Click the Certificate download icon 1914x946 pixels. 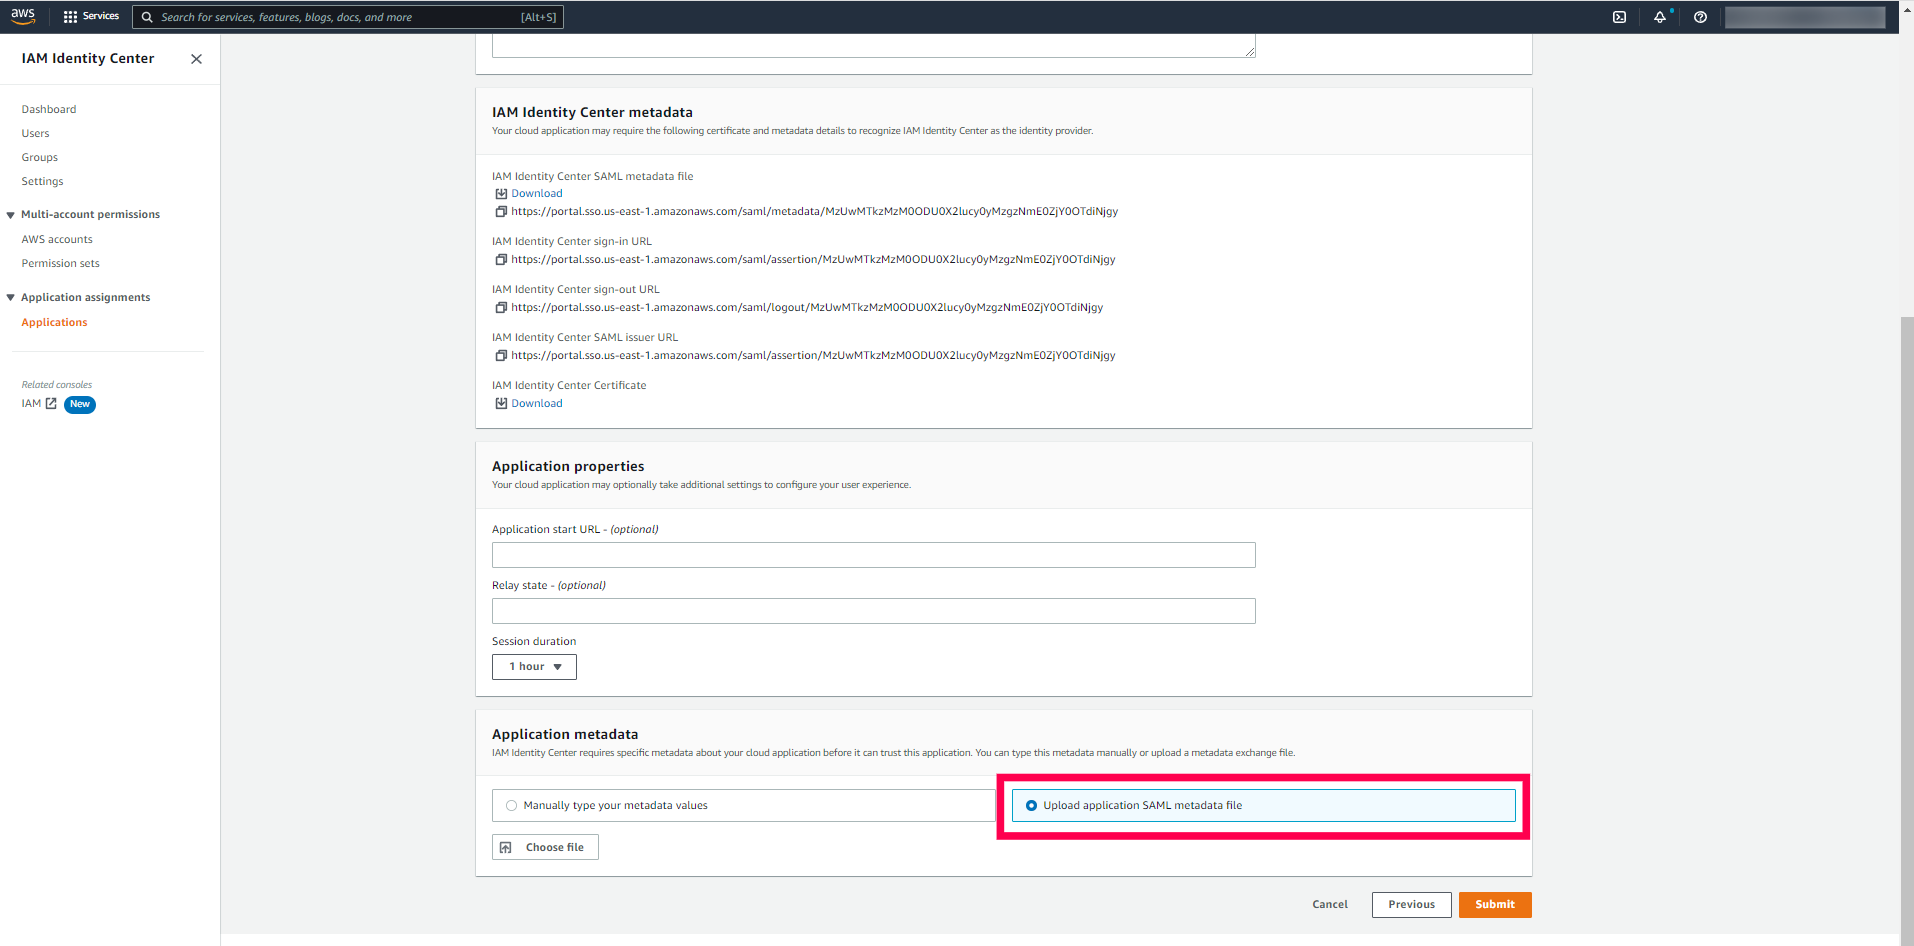tap(501, 404)
